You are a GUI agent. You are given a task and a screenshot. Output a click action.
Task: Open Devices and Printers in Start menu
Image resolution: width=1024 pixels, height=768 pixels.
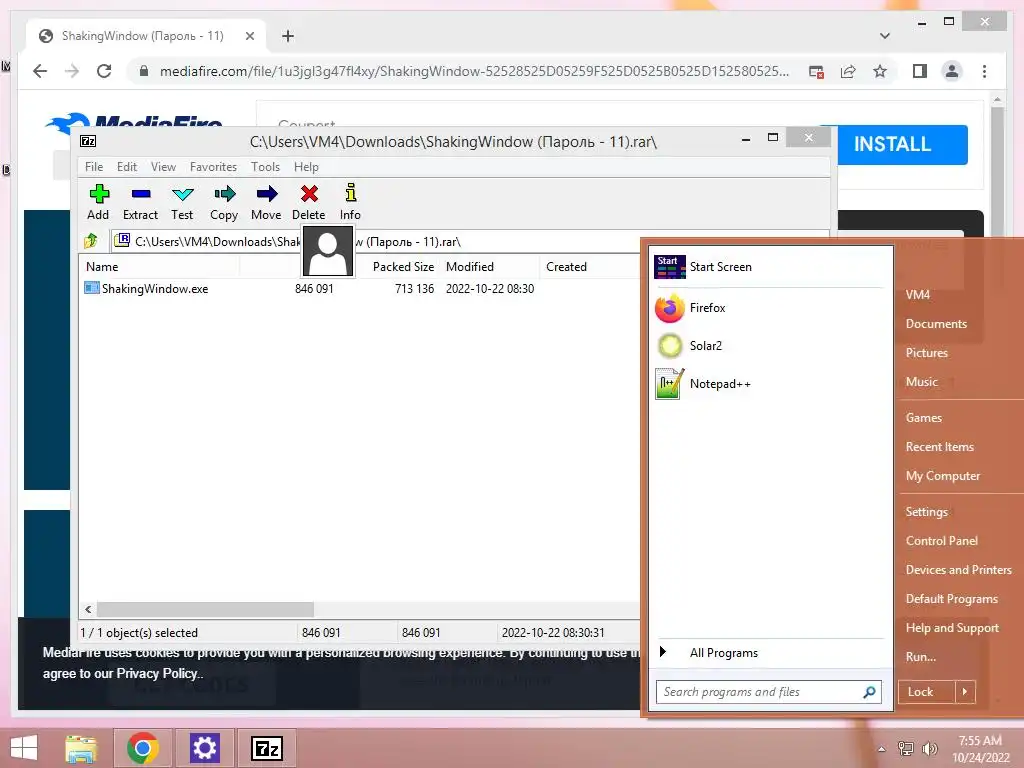tap(959, 569)
